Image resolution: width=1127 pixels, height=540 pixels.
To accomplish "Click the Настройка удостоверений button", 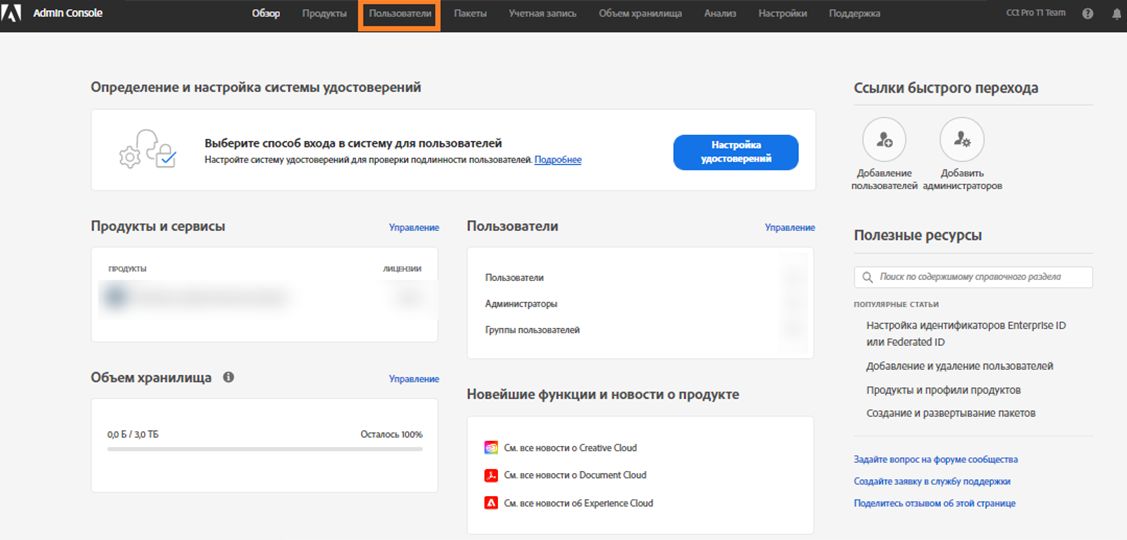I will click(x=735, y=152).
